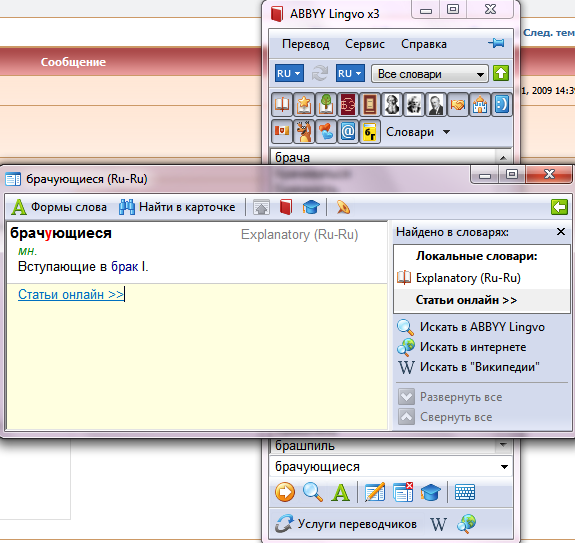Click the magnifier Search icon in bottom toolbar

[313, 492]
